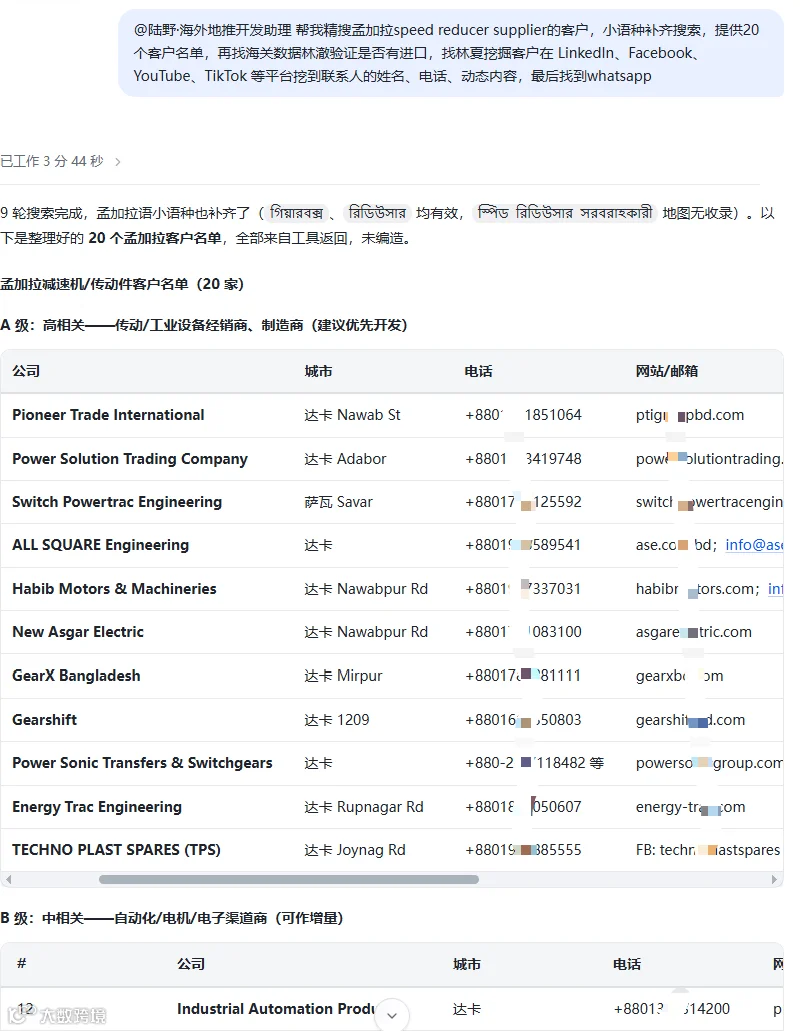This screenshot has height=1031, width=806.
Task: Click the '达卡 Joynag Rd' city cell
Action: 354,850
